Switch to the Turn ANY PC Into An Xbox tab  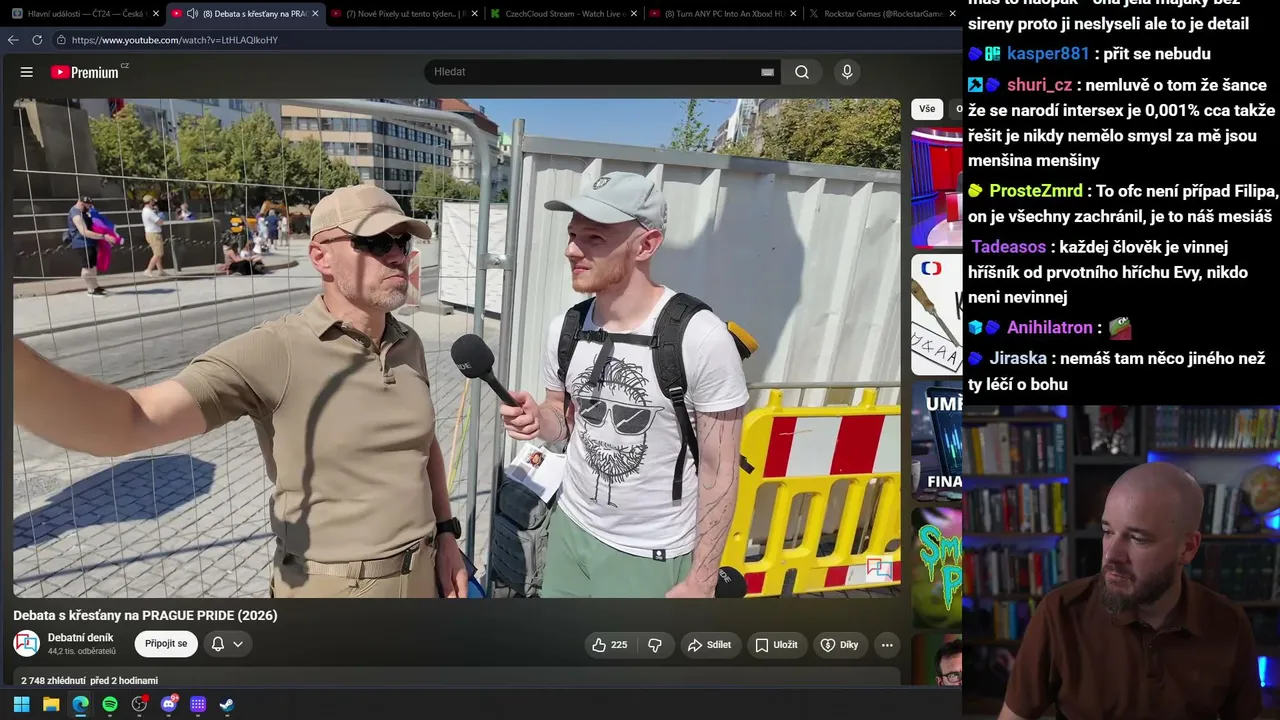point(722,14)
